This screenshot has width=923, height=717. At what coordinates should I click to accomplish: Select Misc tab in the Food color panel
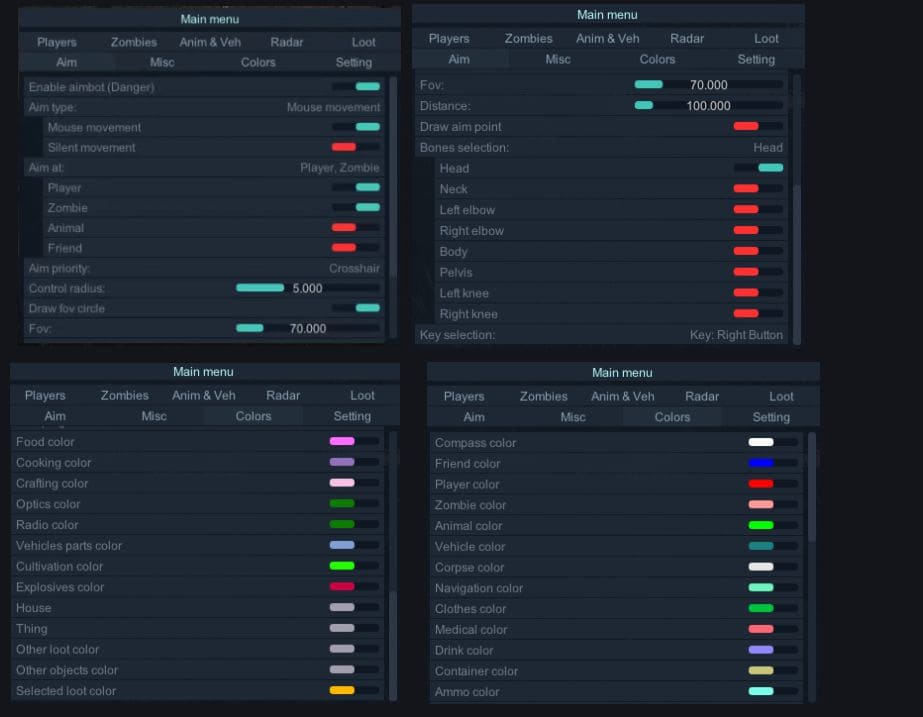click(154, 416)
